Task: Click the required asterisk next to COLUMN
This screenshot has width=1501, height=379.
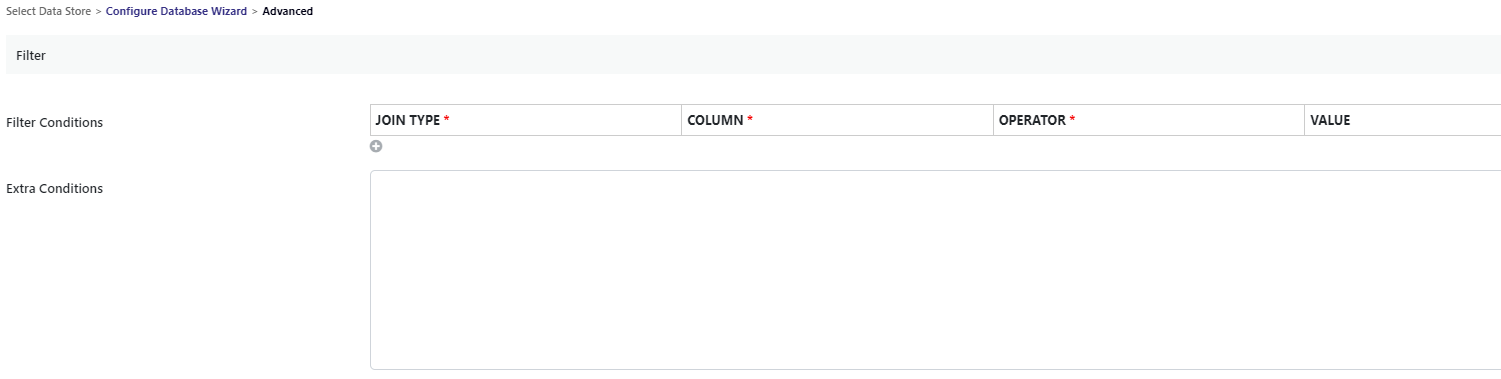Action: pos(750,120)
